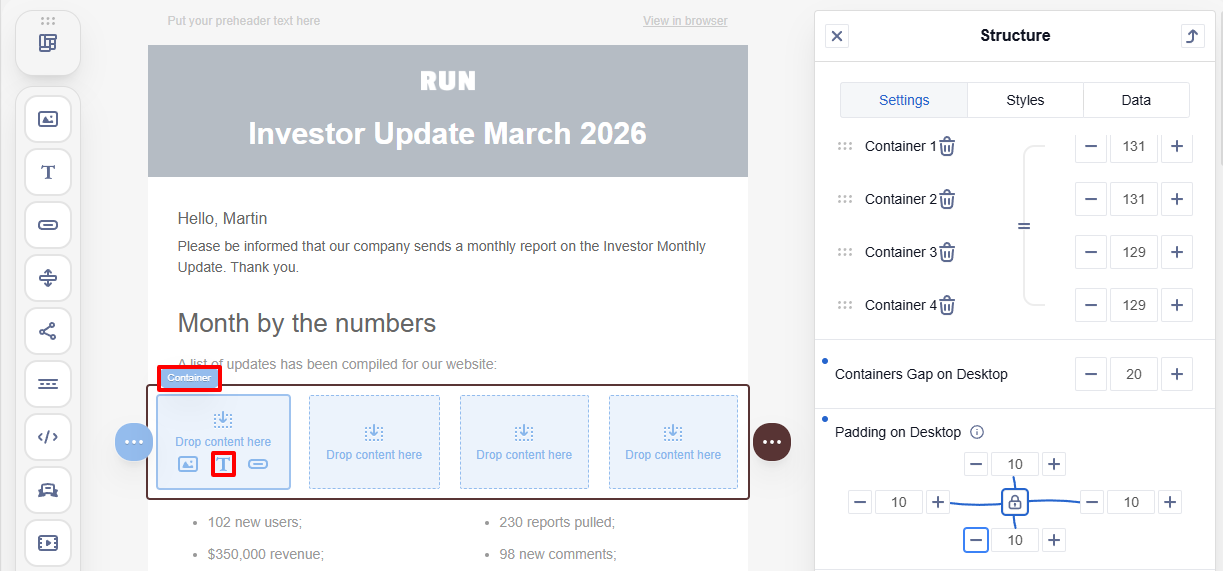Toggle the padding lock icon
The height and width of the screenshot is (571, 1223).
(x=1015, y=501)
